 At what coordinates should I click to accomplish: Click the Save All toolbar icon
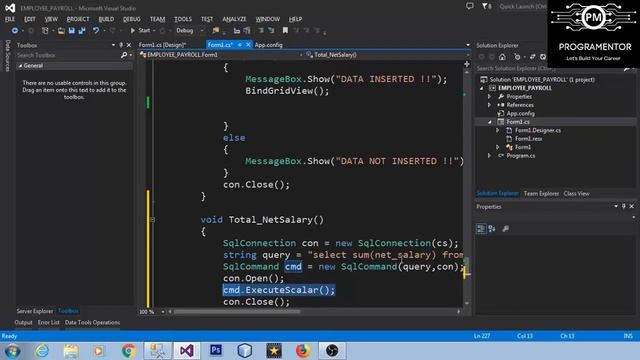pyautogui.click(x=82, y=31)
